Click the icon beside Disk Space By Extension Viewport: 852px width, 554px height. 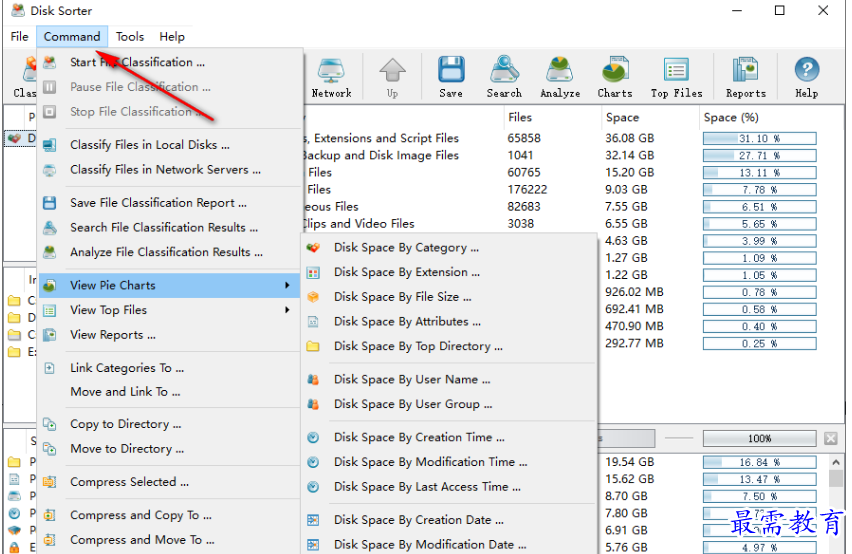[313, 273]
